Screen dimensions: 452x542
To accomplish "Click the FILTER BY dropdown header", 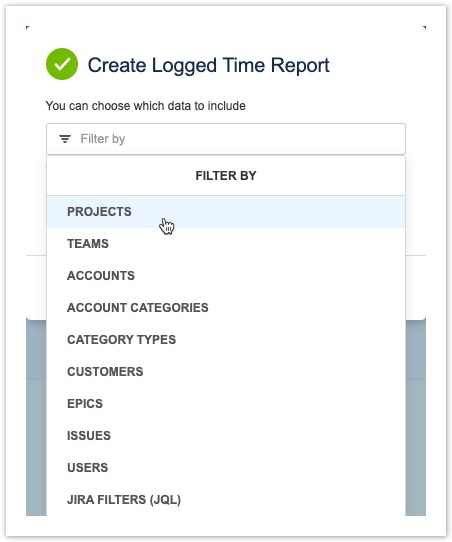I will click(x=226, y=176).
